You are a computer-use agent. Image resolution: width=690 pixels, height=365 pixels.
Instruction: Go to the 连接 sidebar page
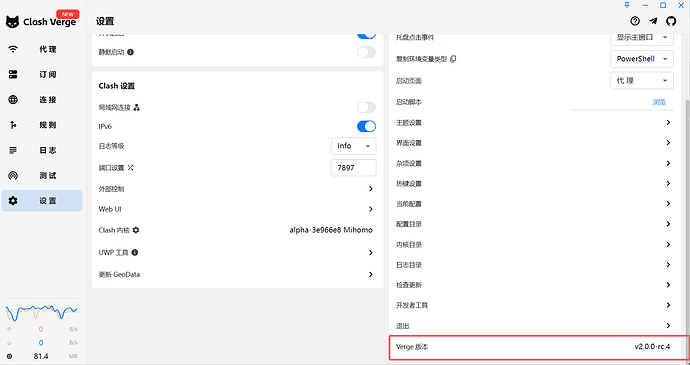42,100
